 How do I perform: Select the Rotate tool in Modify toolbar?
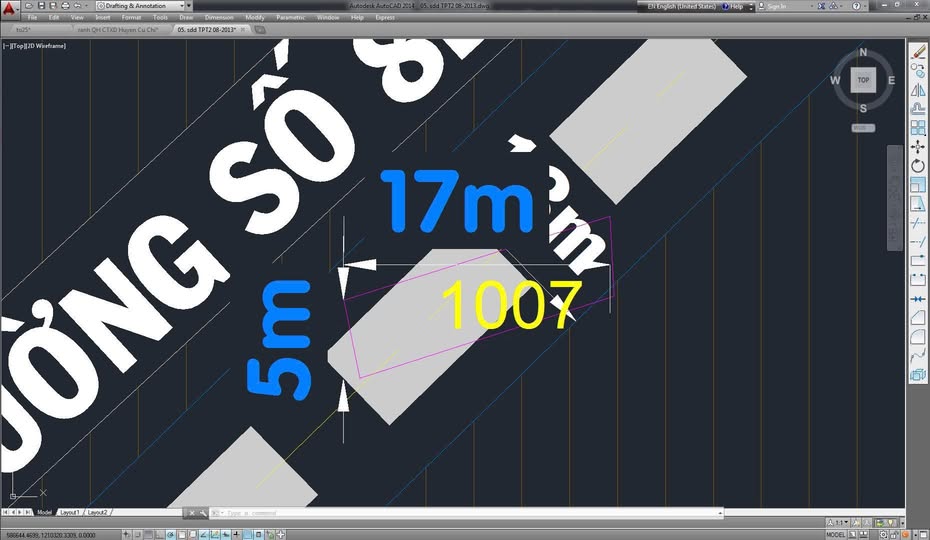point(918,166)
